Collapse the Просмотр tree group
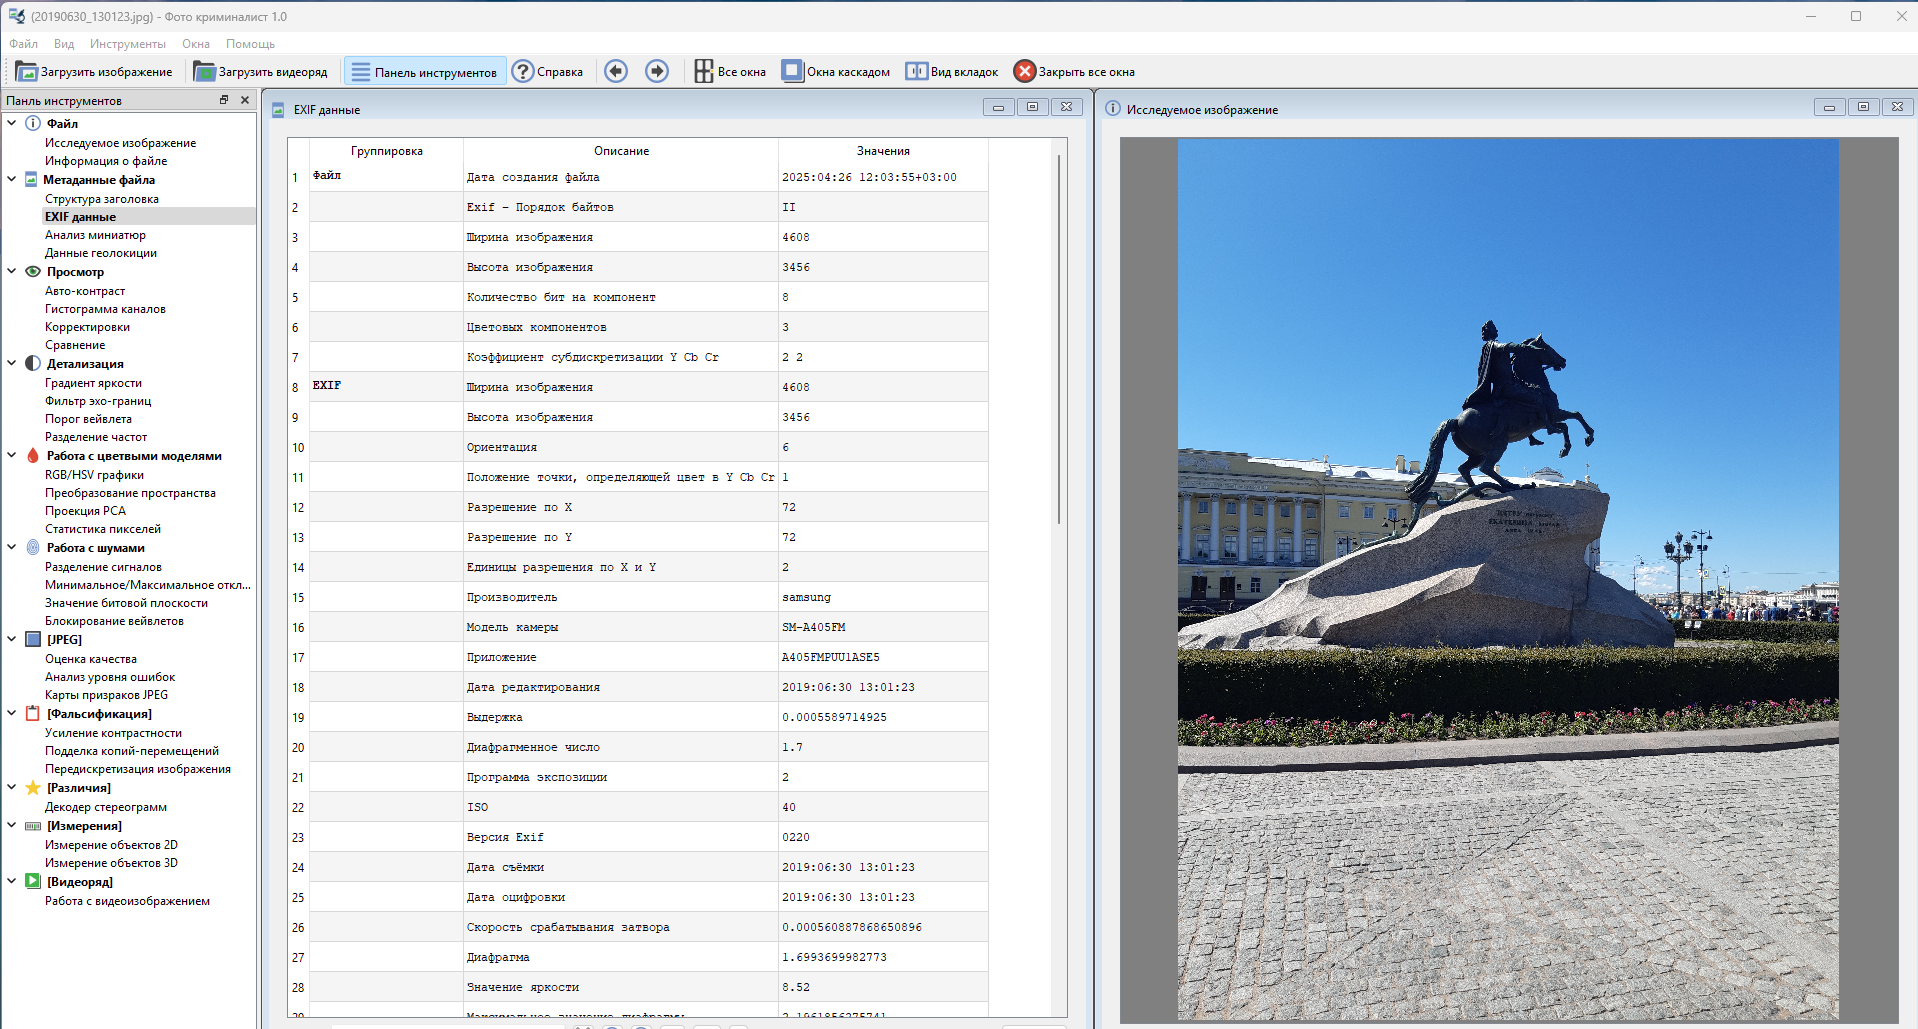Viewport: 1918px width, 1029px height. tap(12, 271)
